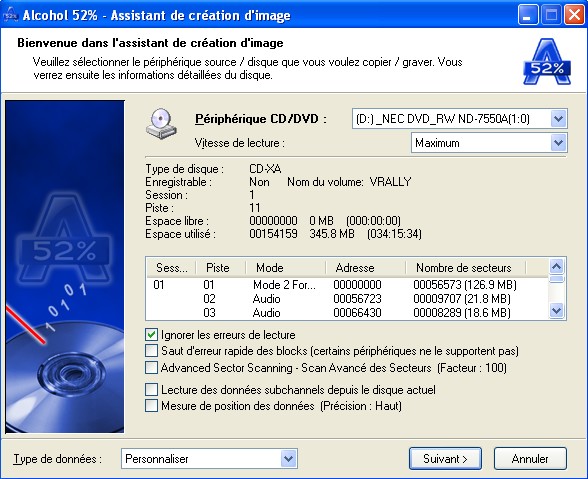
Task: Click the 'Piste' column header
Action: click(220, 268)
